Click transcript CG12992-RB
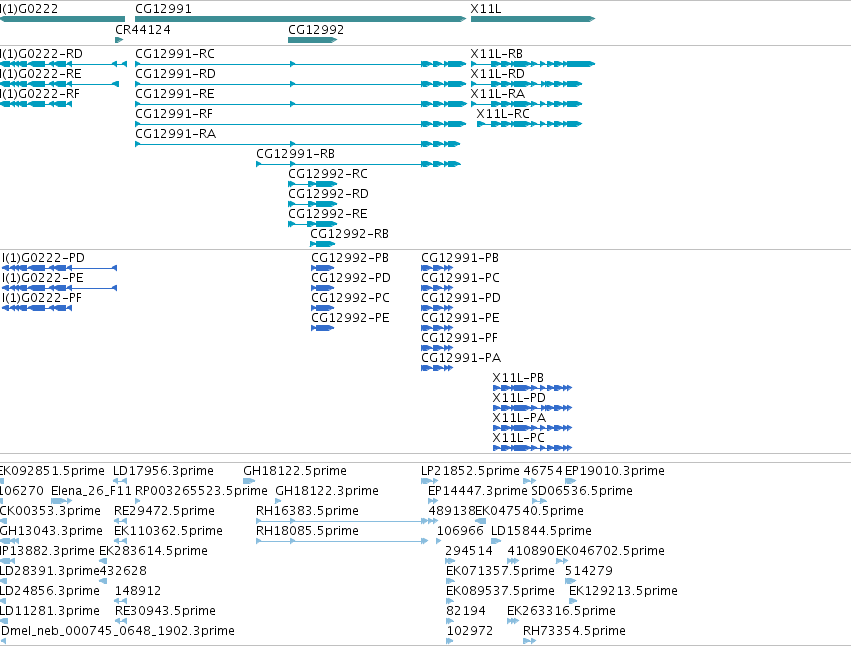Screen dimensions: 851x646 [x=322, y=244]
